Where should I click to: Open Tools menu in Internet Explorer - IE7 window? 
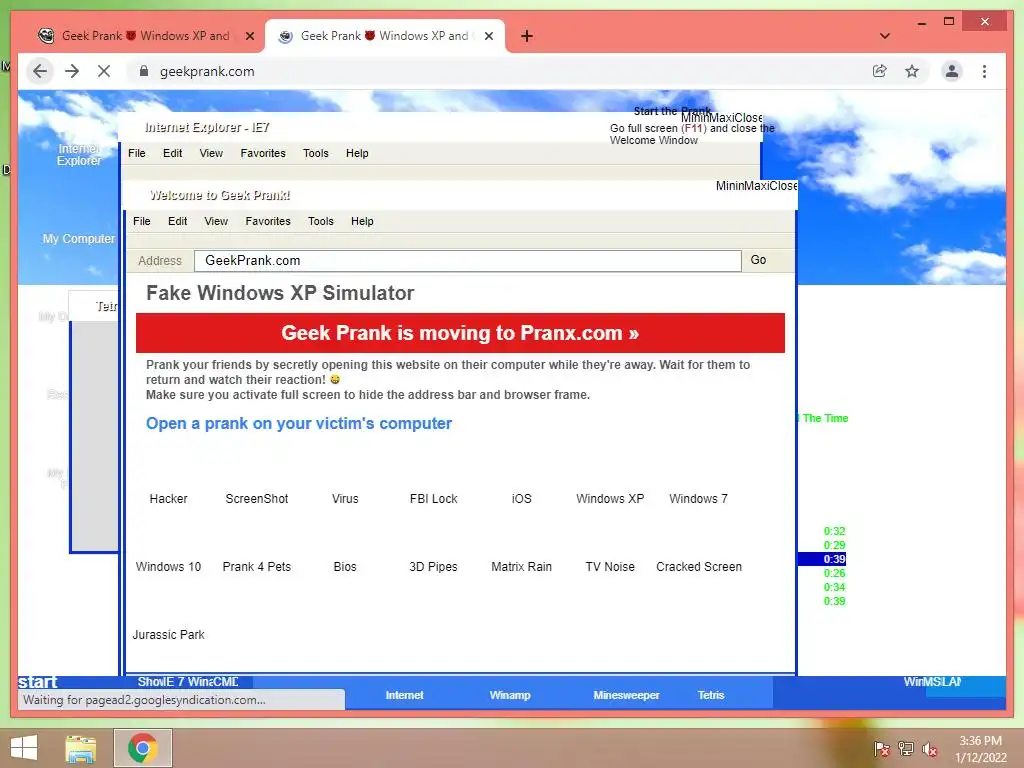(315, 153)
